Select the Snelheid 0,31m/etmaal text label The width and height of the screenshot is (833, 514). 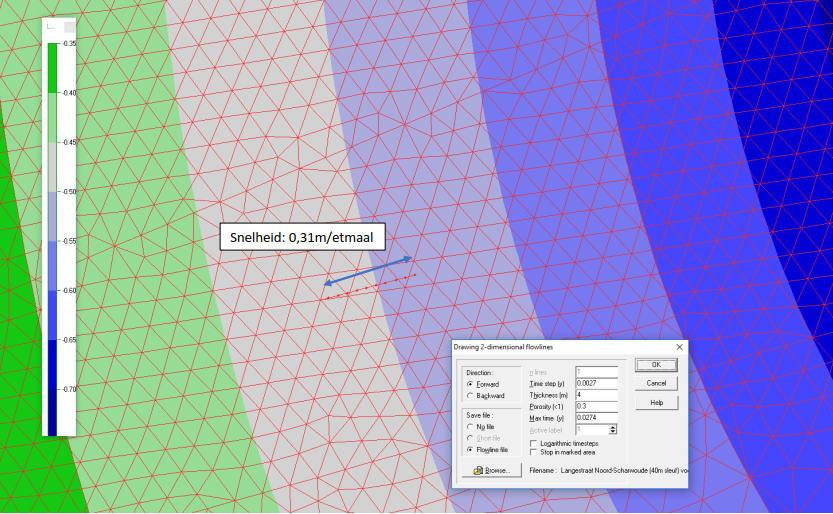coord(302,236)
